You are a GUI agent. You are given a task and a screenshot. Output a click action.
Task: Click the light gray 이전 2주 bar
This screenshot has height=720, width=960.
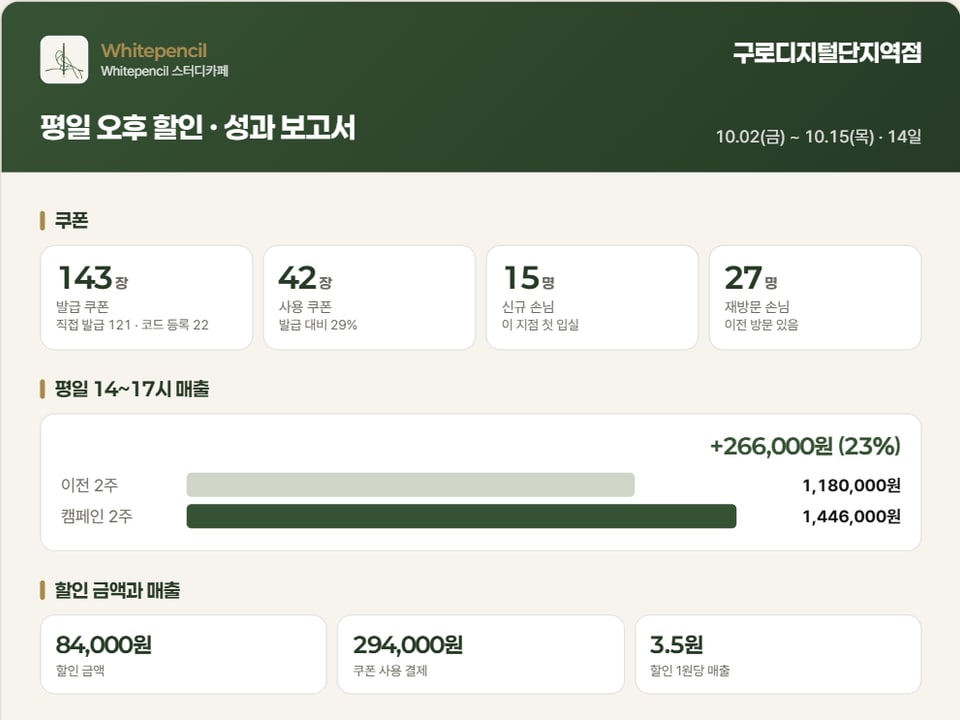point(411,485)
